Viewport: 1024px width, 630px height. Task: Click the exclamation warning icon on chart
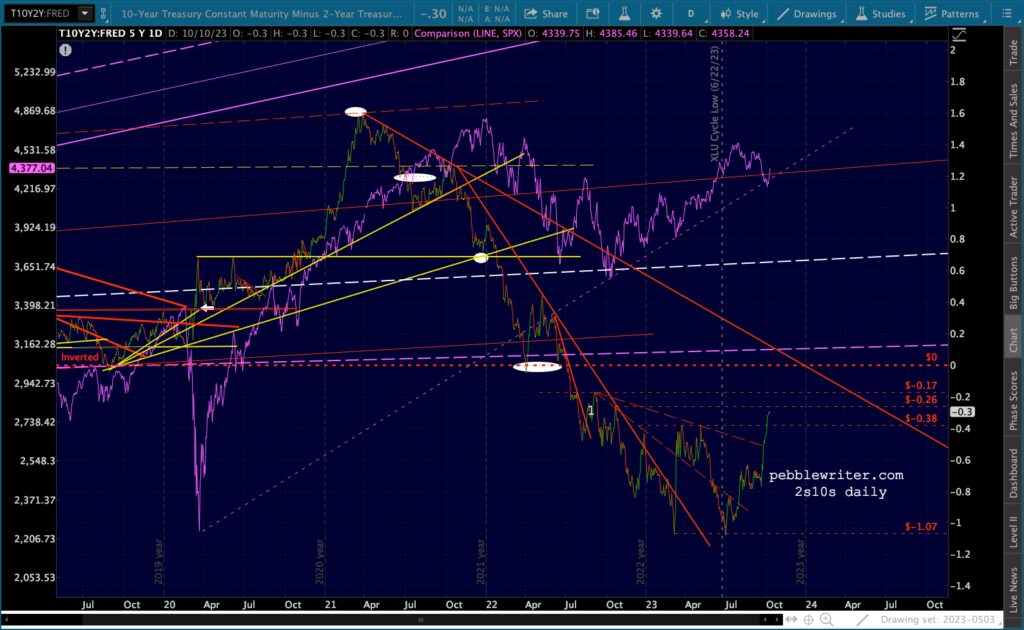pos(65,50)
